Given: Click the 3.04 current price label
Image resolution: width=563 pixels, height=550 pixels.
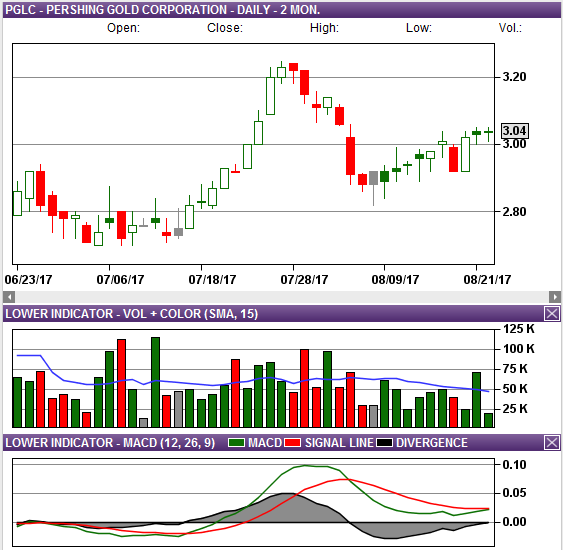Looking at the screenshot, I should 515,131.
